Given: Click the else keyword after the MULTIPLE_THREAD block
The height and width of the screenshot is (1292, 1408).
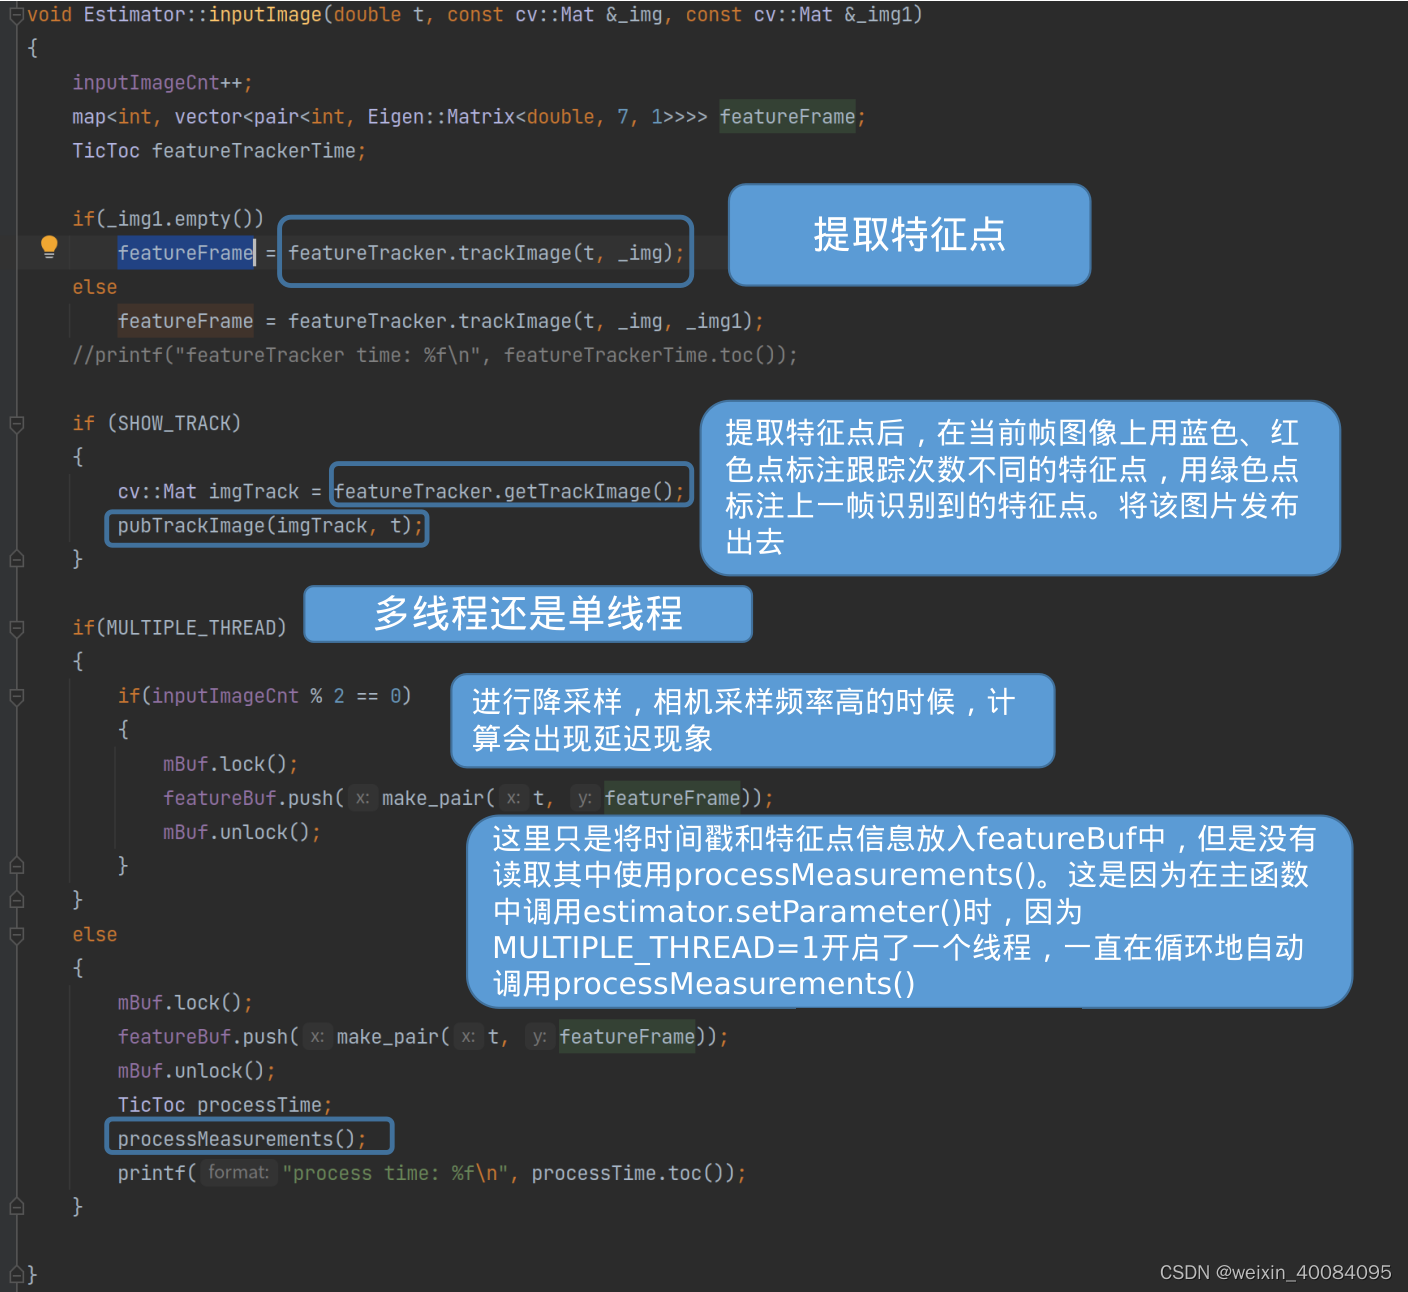Looking at the screenshot, I should (x=95, y=934).
